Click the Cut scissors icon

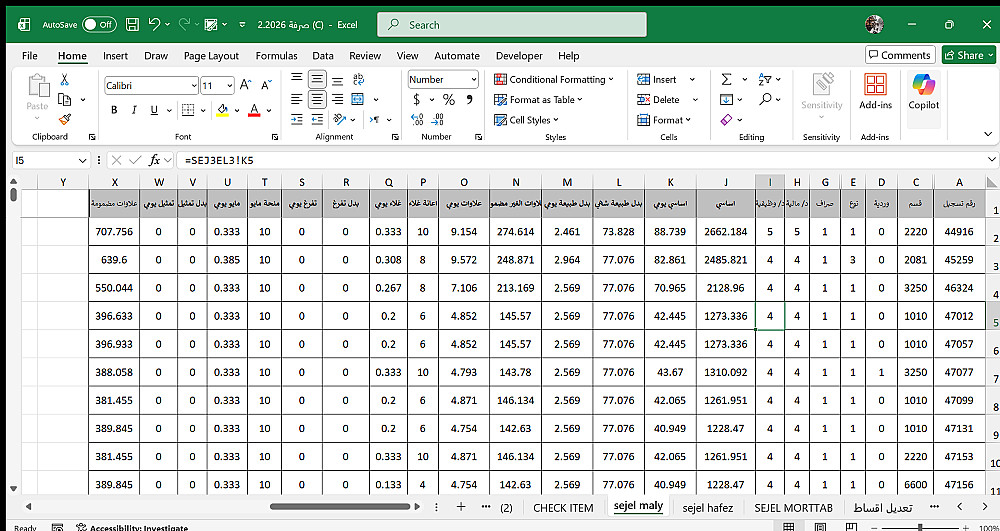point(64,80)
